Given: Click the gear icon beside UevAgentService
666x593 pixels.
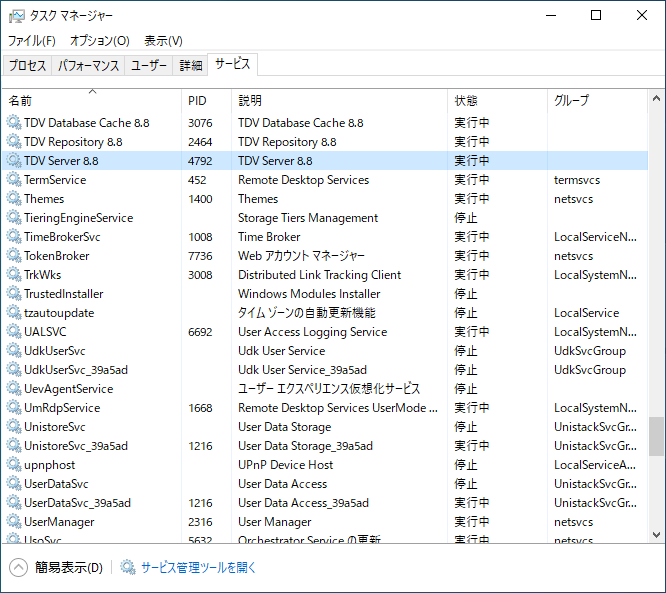Looking at the screenshot, I should click(14, 389).
